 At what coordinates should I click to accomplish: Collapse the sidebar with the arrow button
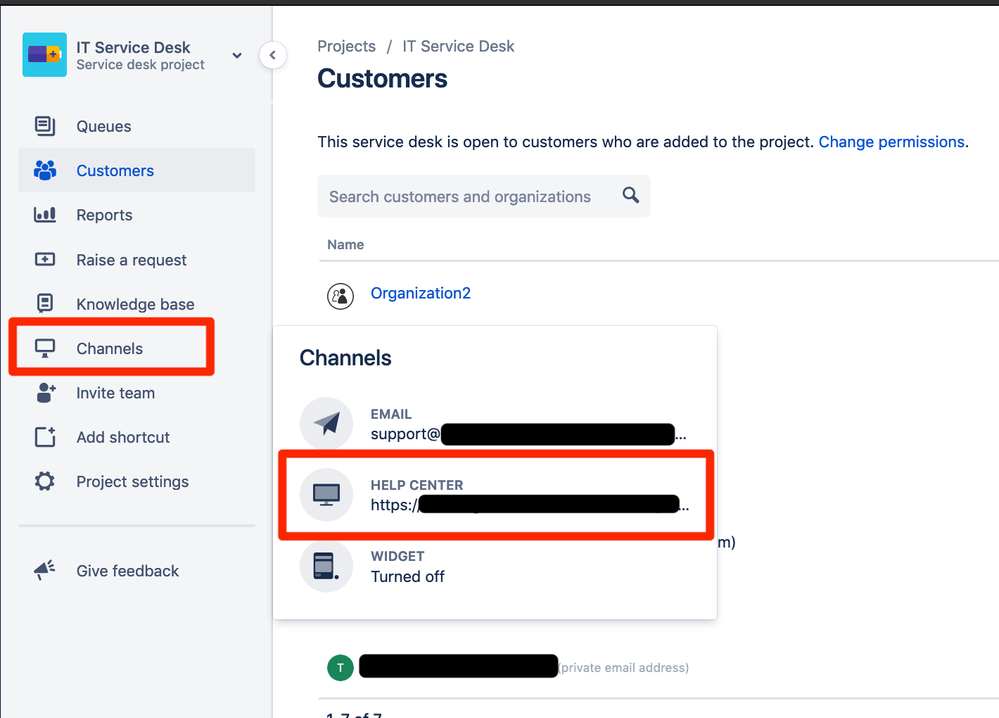[273, 55]
